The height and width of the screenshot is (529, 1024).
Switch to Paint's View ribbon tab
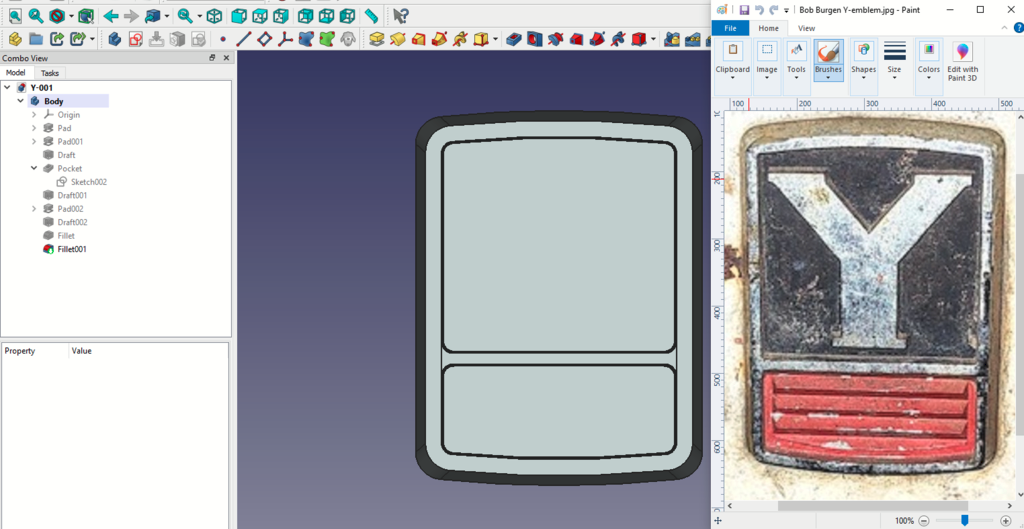click(x=807, y=28)
